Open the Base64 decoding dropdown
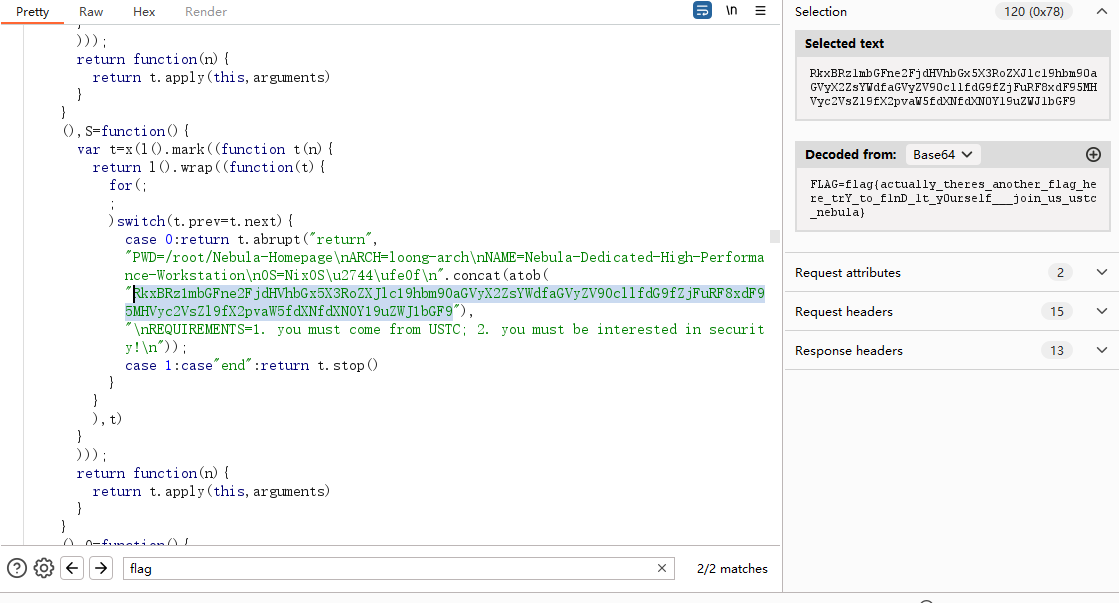This screenshot has height=603, width=1119. [942, 155]
